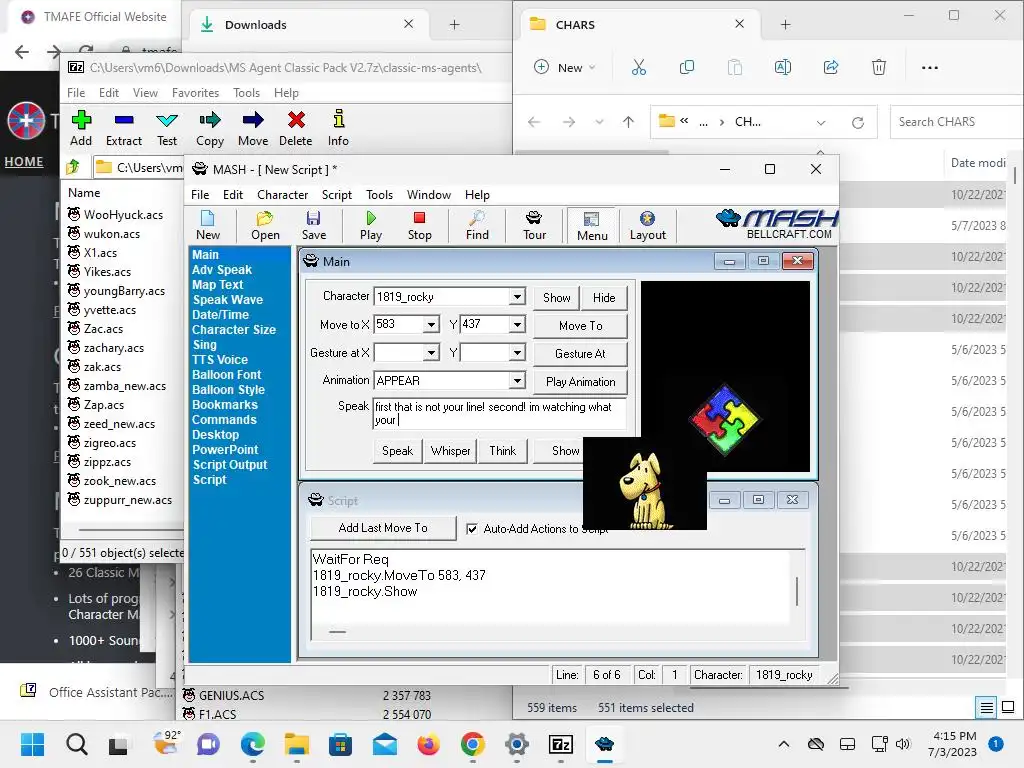
Task: Click the Delete trash icon in CHARS Explorer
Action: (x=879, y=67)
